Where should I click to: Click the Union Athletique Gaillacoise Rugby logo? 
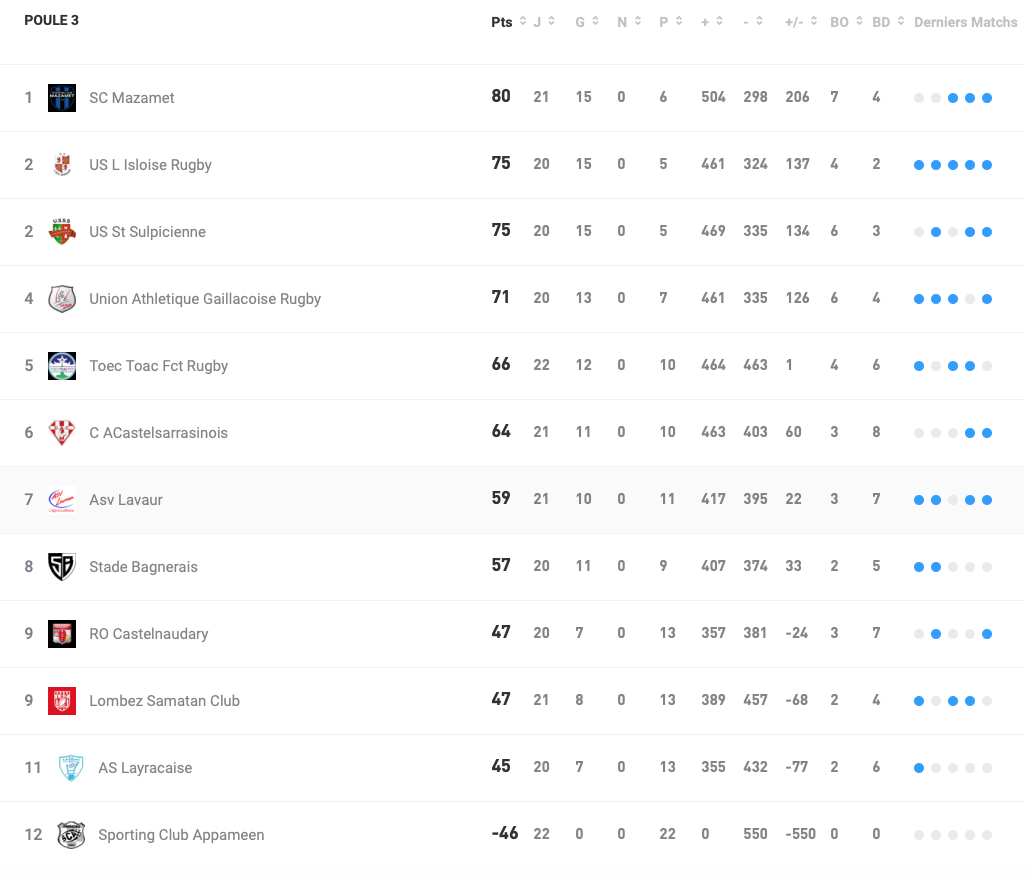click(x=62, y=299)
